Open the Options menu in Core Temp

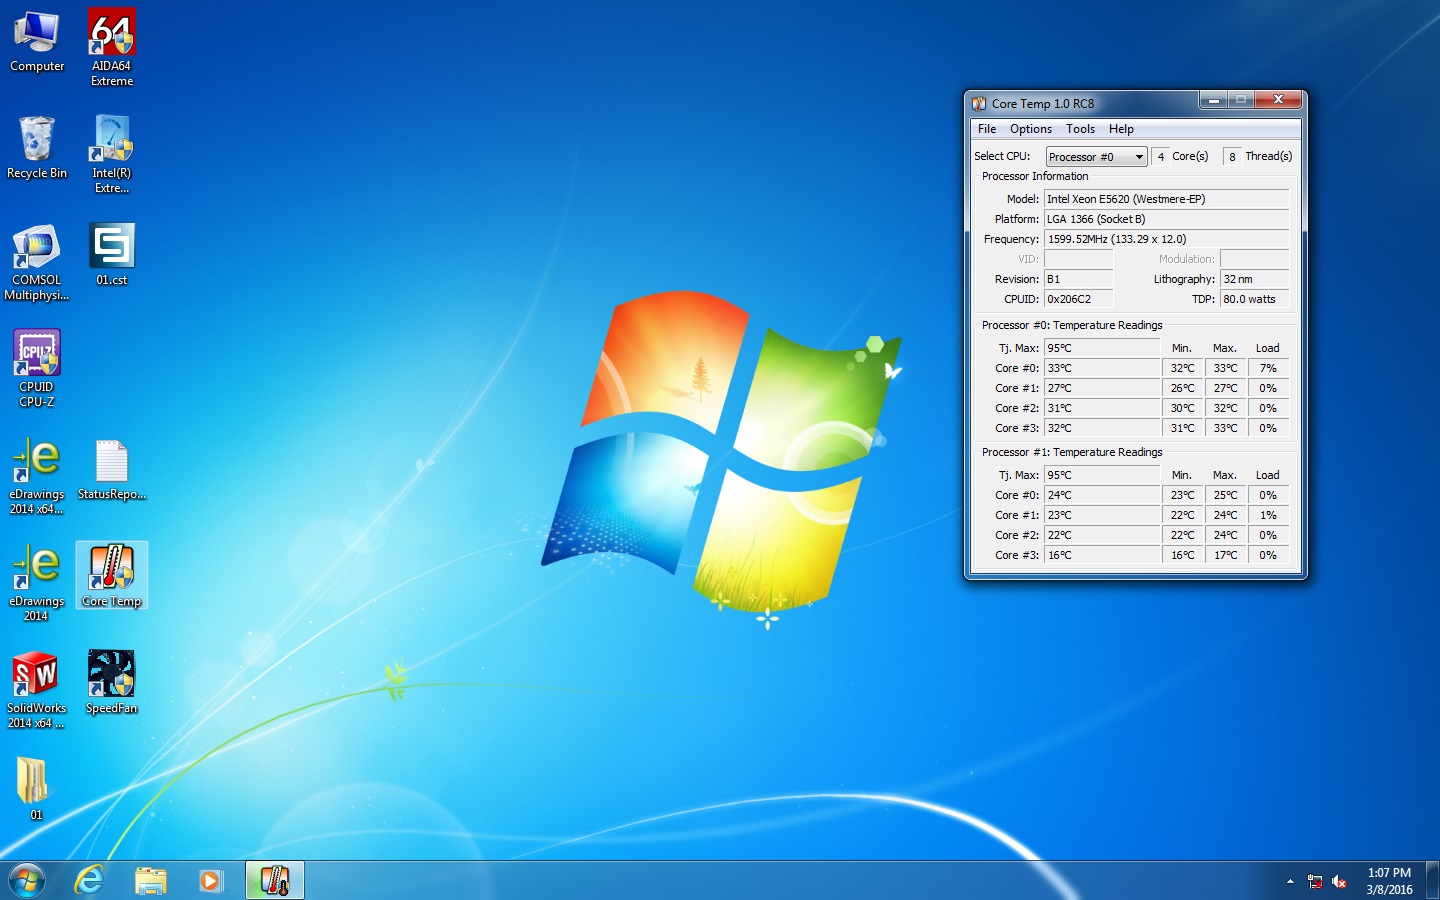click(1031, 129)
